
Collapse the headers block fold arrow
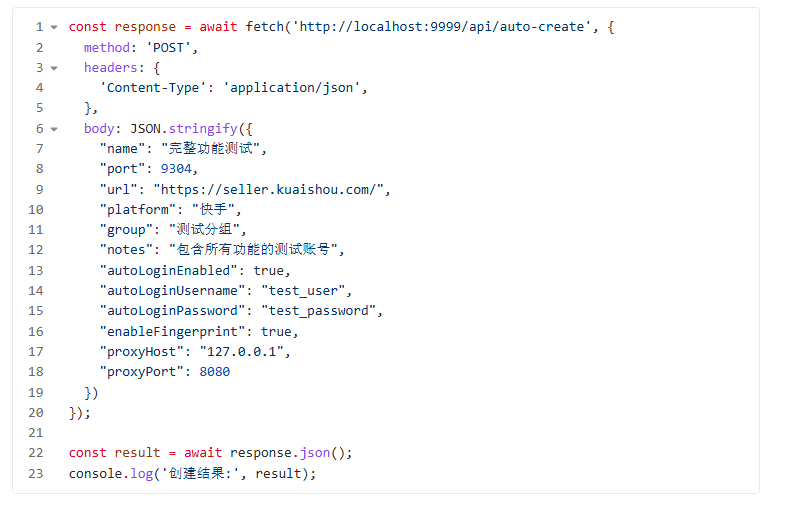(x=53, y=68)
